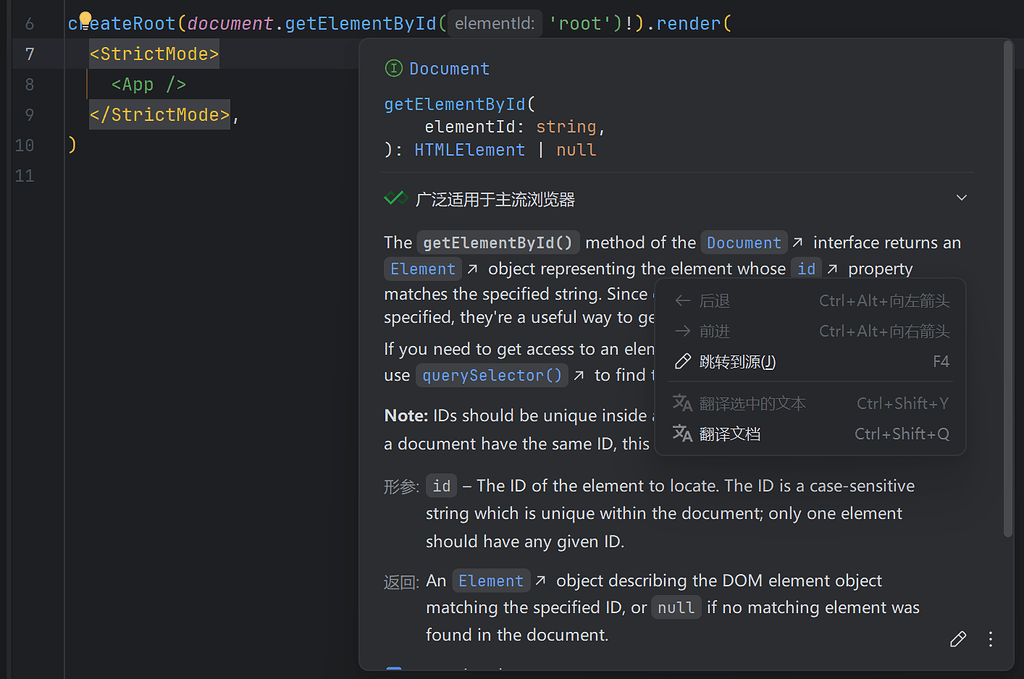Click the elementId: inlay hint in code
Image resolution: width=1024 pixels, height=679 pixels.
click(x=495, y=24)
